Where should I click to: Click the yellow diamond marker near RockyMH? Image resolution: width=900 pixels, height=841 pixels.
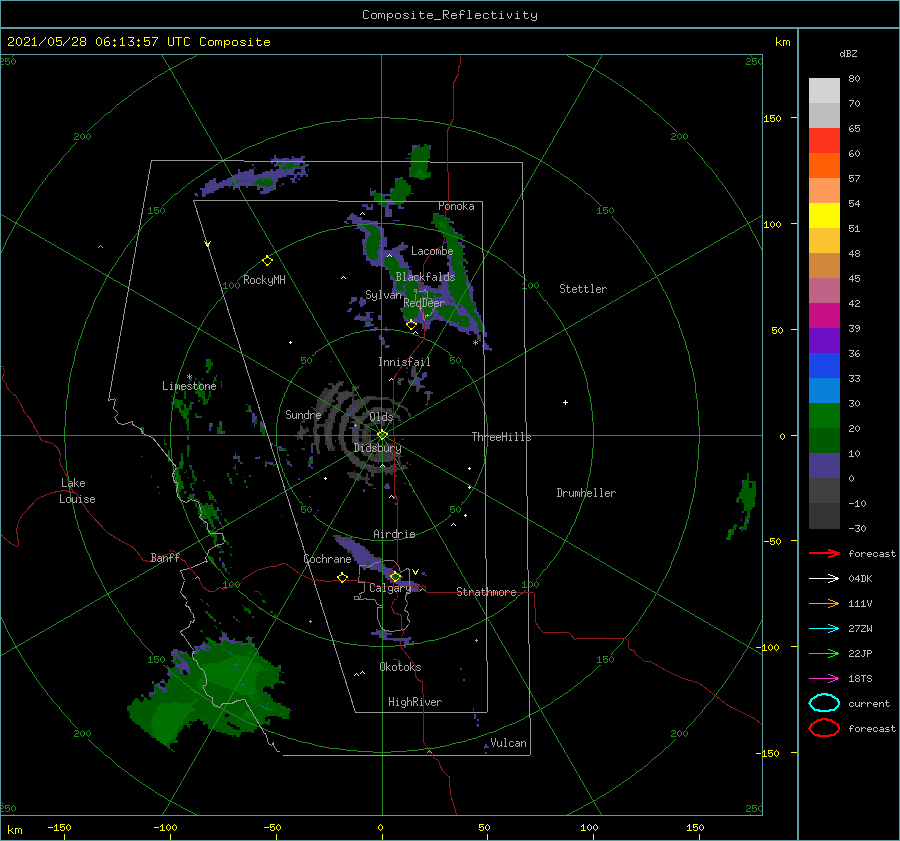click(267, 260)
